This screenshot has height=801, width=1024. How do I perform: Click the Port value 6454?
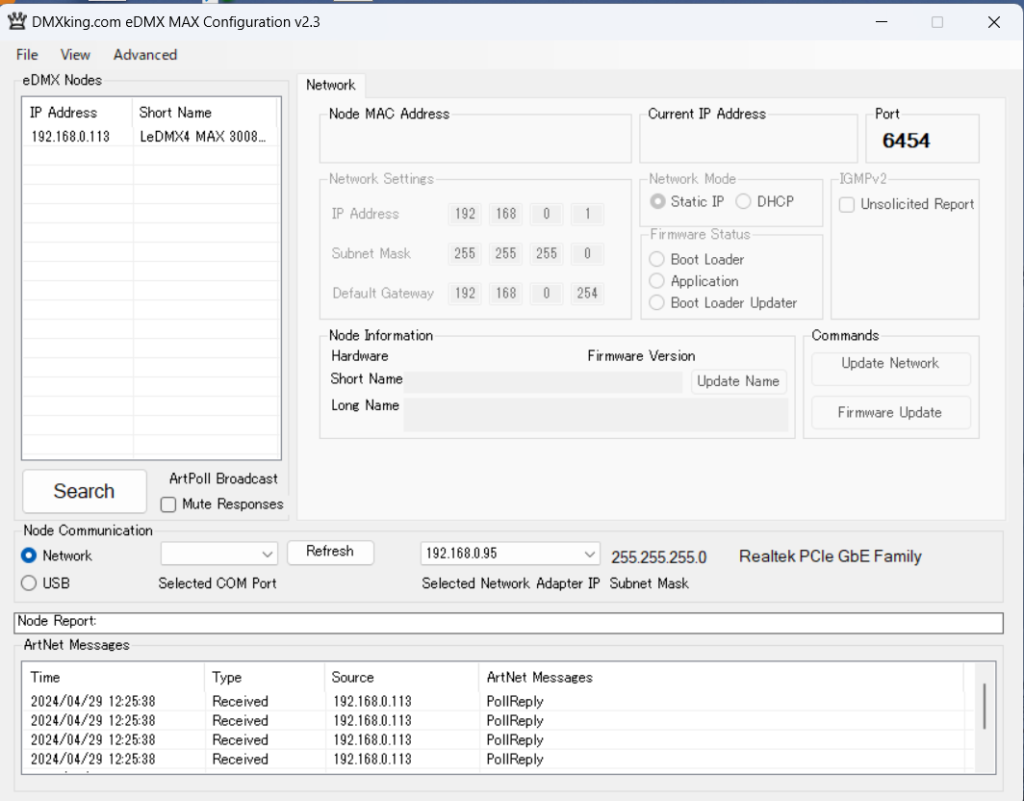pyautogui.click(x=906, y=140)
